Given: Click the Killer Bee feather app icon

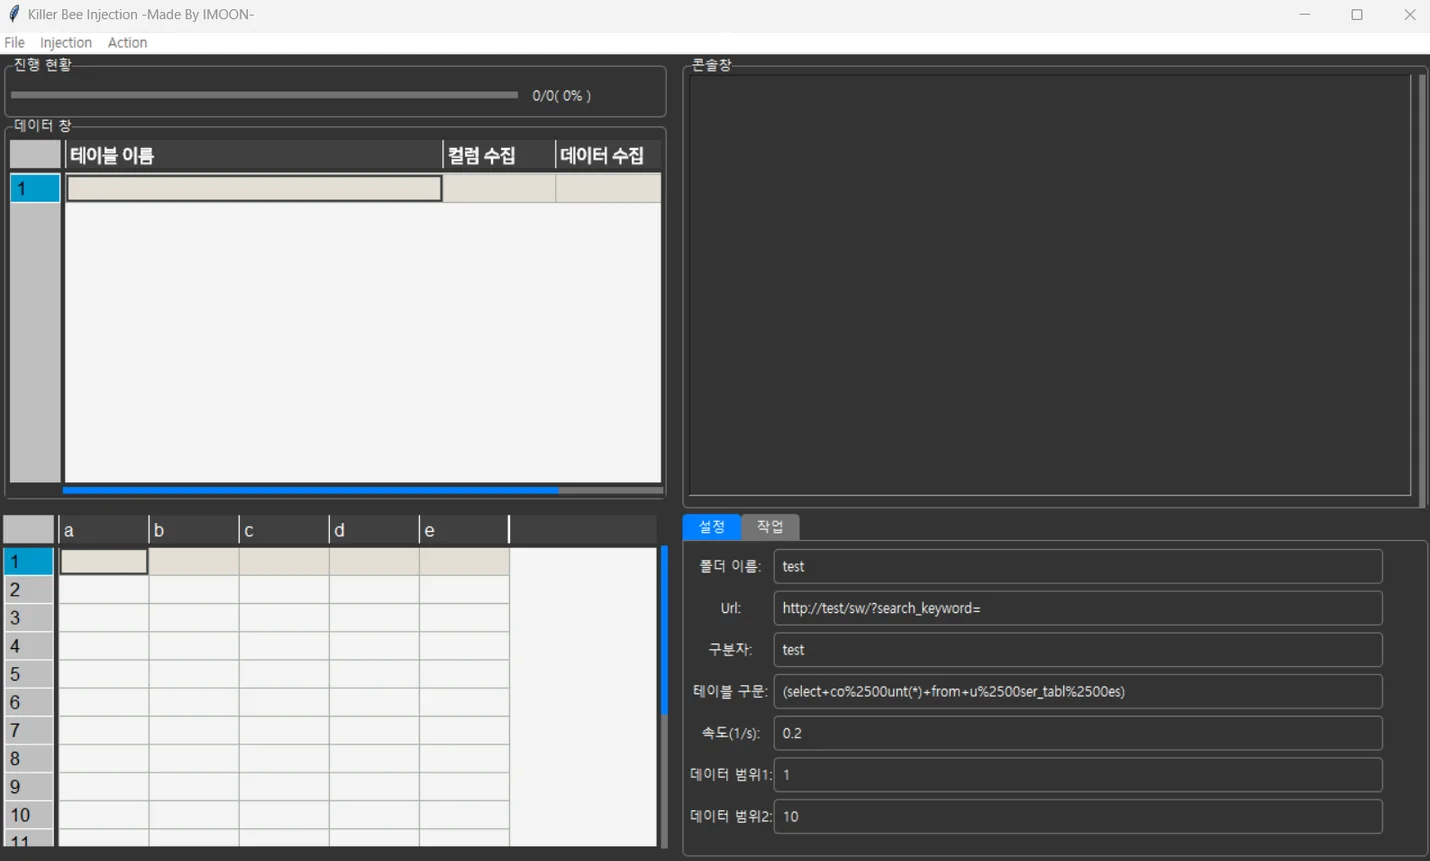Looking at the screenshot, I should (14, 14).
